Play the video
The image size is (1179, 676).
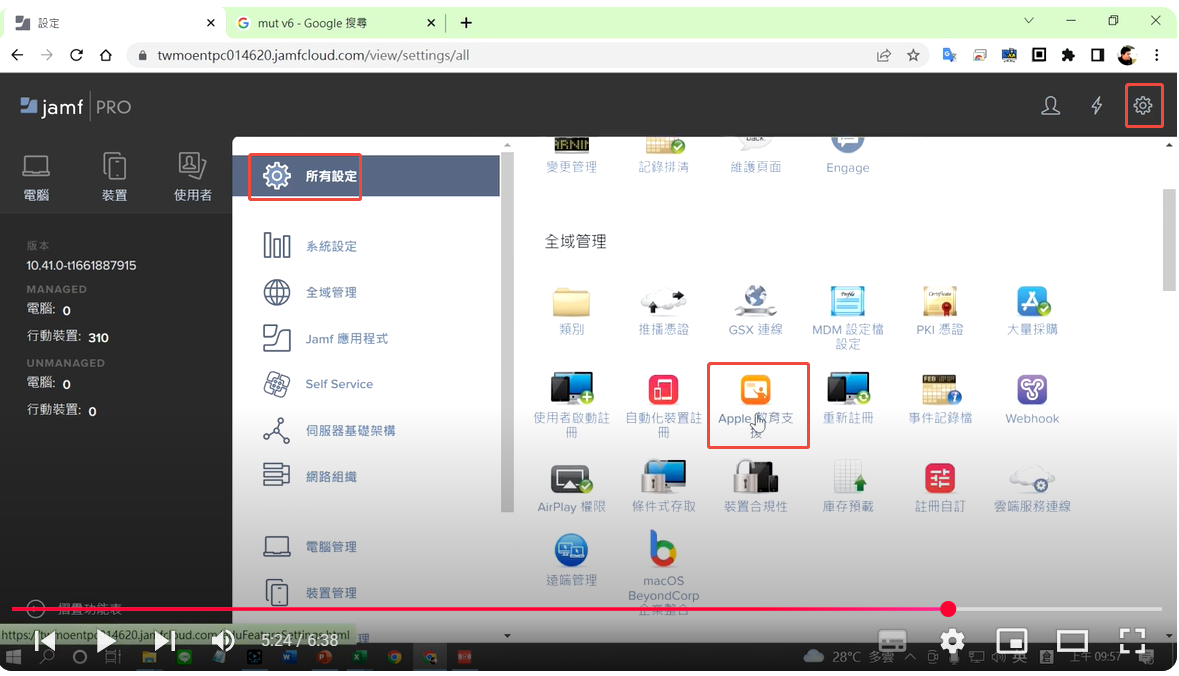[x=106, y=641]
